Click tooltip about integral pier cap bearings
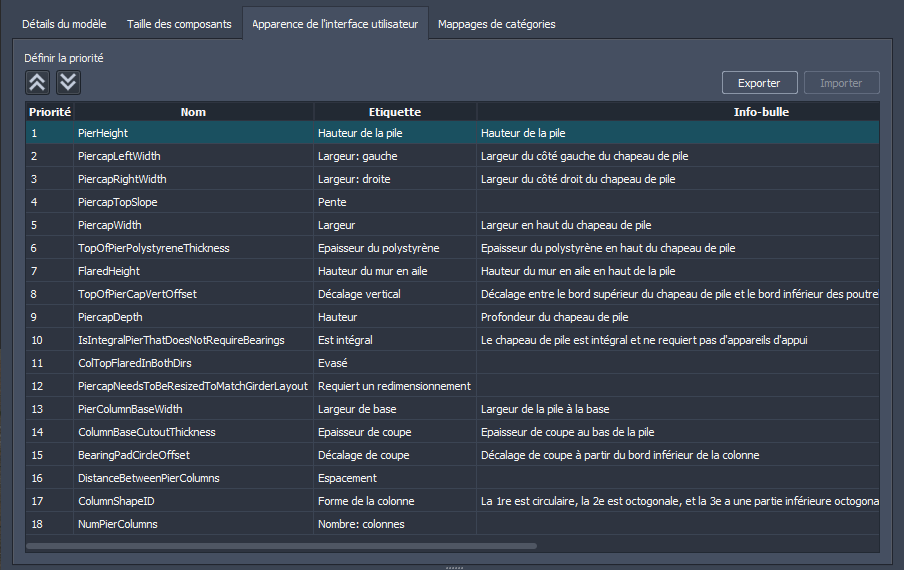The image size is (904, 570). click(x=678, y=340)
